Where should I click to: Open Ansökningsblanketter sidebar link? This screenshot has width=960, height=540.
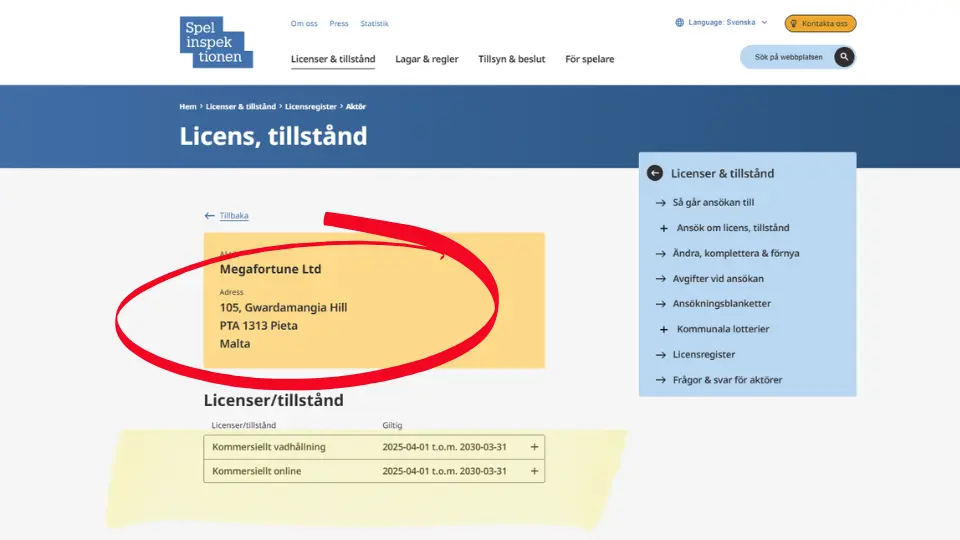722,304
